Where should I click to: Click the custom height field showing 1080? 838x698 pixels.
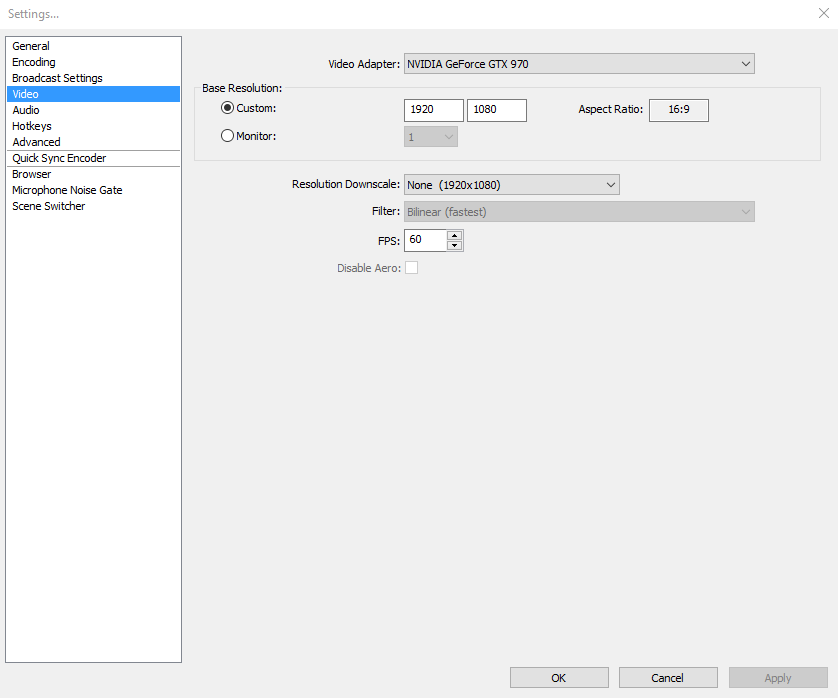point(496,110)
